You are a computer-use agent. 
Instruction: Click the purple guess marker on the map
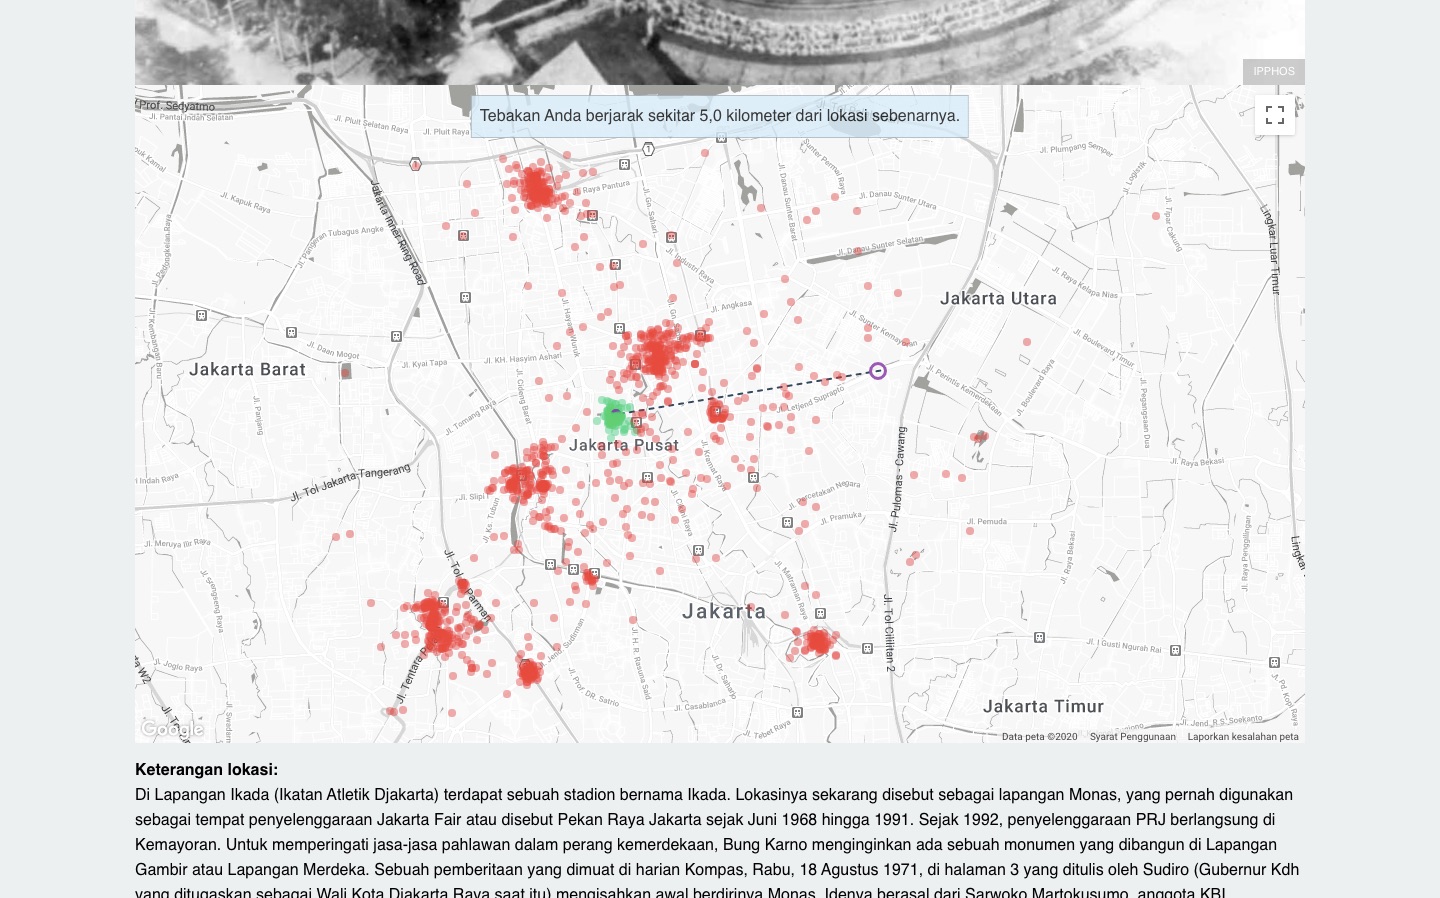878,371
